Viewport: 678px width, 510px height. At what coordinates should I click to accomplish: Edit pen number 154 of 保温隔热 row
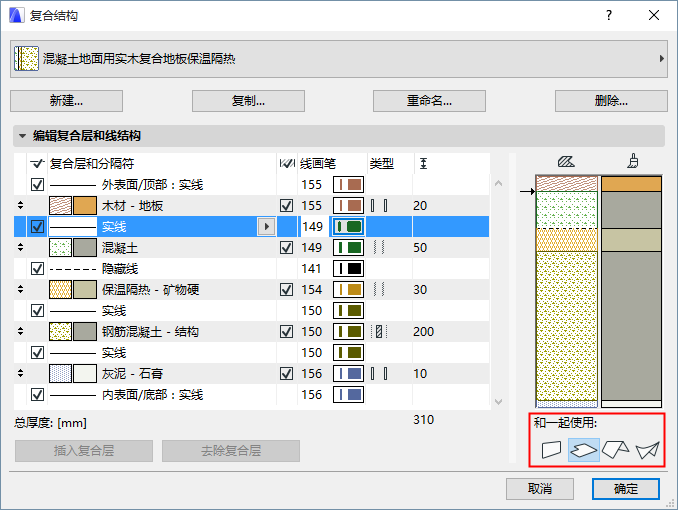click(312, 289)
